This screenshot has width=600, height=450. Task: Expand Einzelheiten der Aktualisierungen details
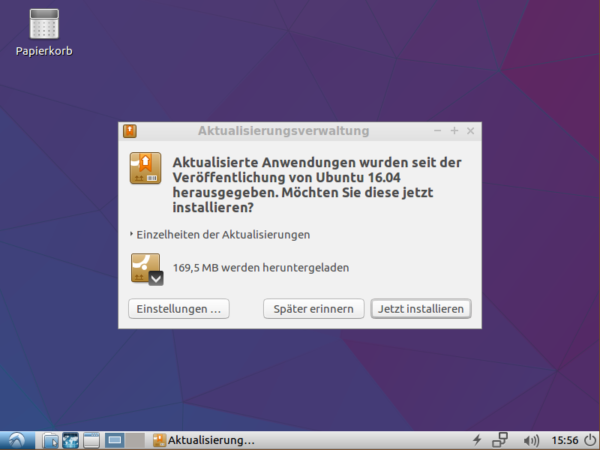220,235
